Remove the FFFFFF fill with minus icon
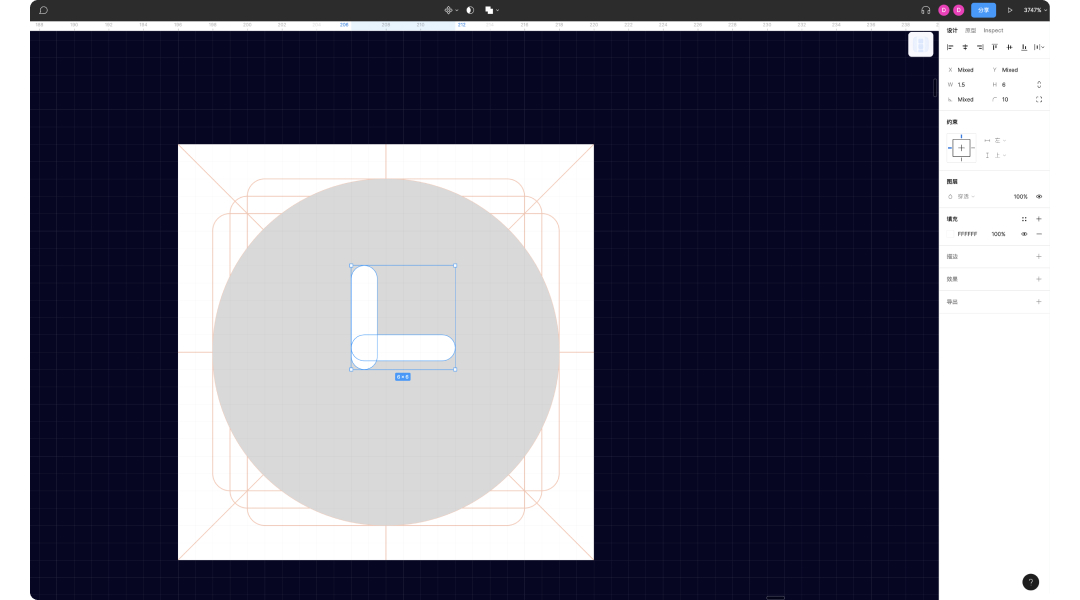Screen dimensions: 1080x600 1039,234
